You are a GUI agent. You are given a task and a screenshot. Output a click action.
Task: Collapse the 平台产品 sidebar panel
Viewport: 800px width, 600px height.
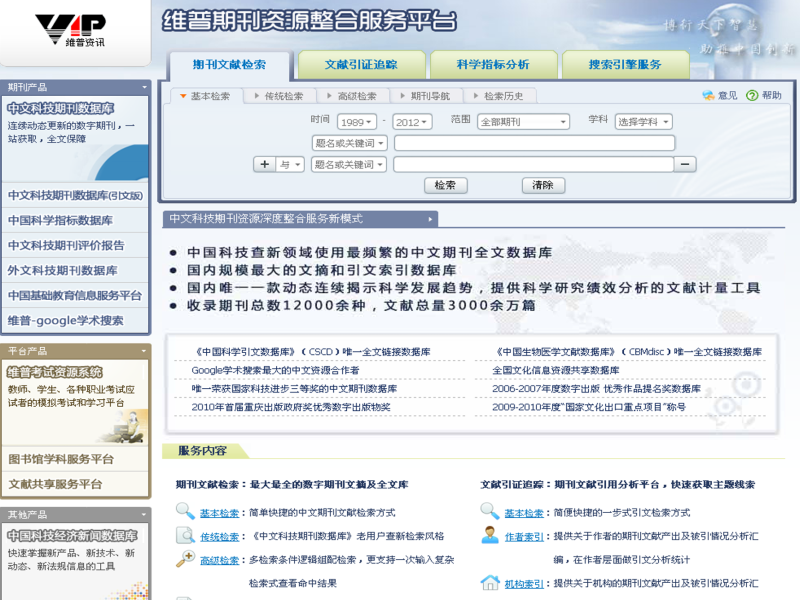tap(144, 351)
